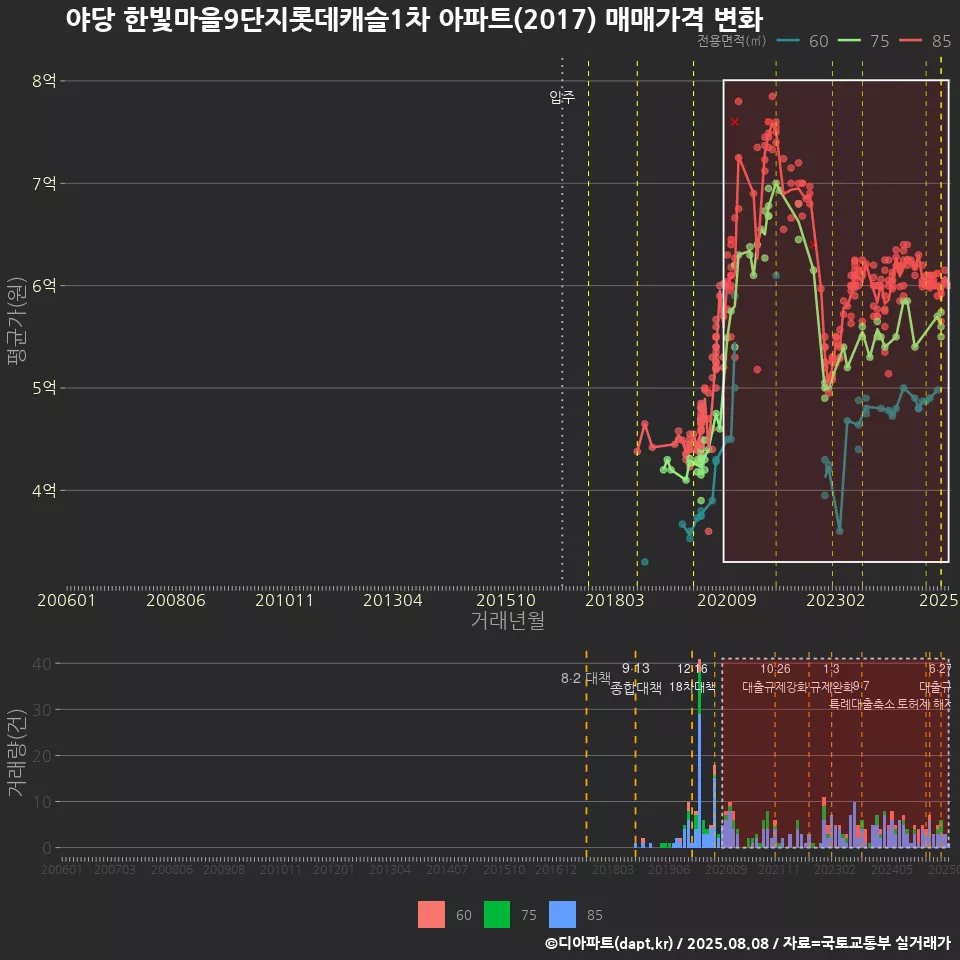Click 202009 on the price chart's x-axis
Image resolution: width=960 pixels, height=960 pixels.
727,600
